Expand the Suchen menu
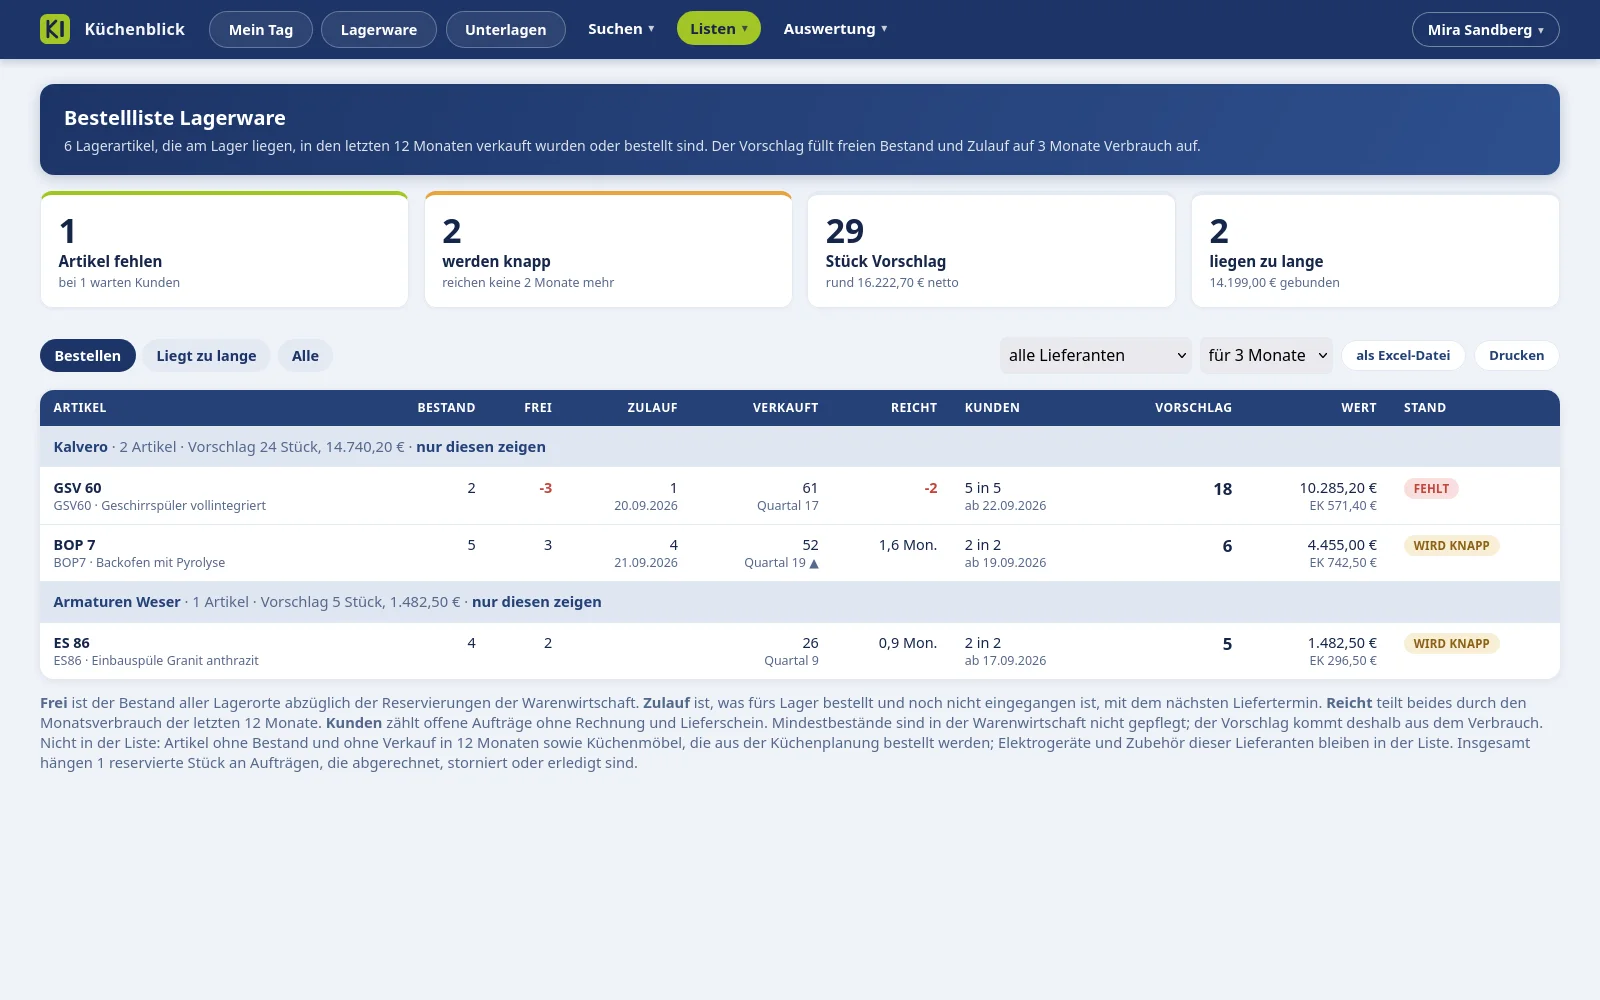This screenshot has height=1000, width=1600. coord(621,29)
